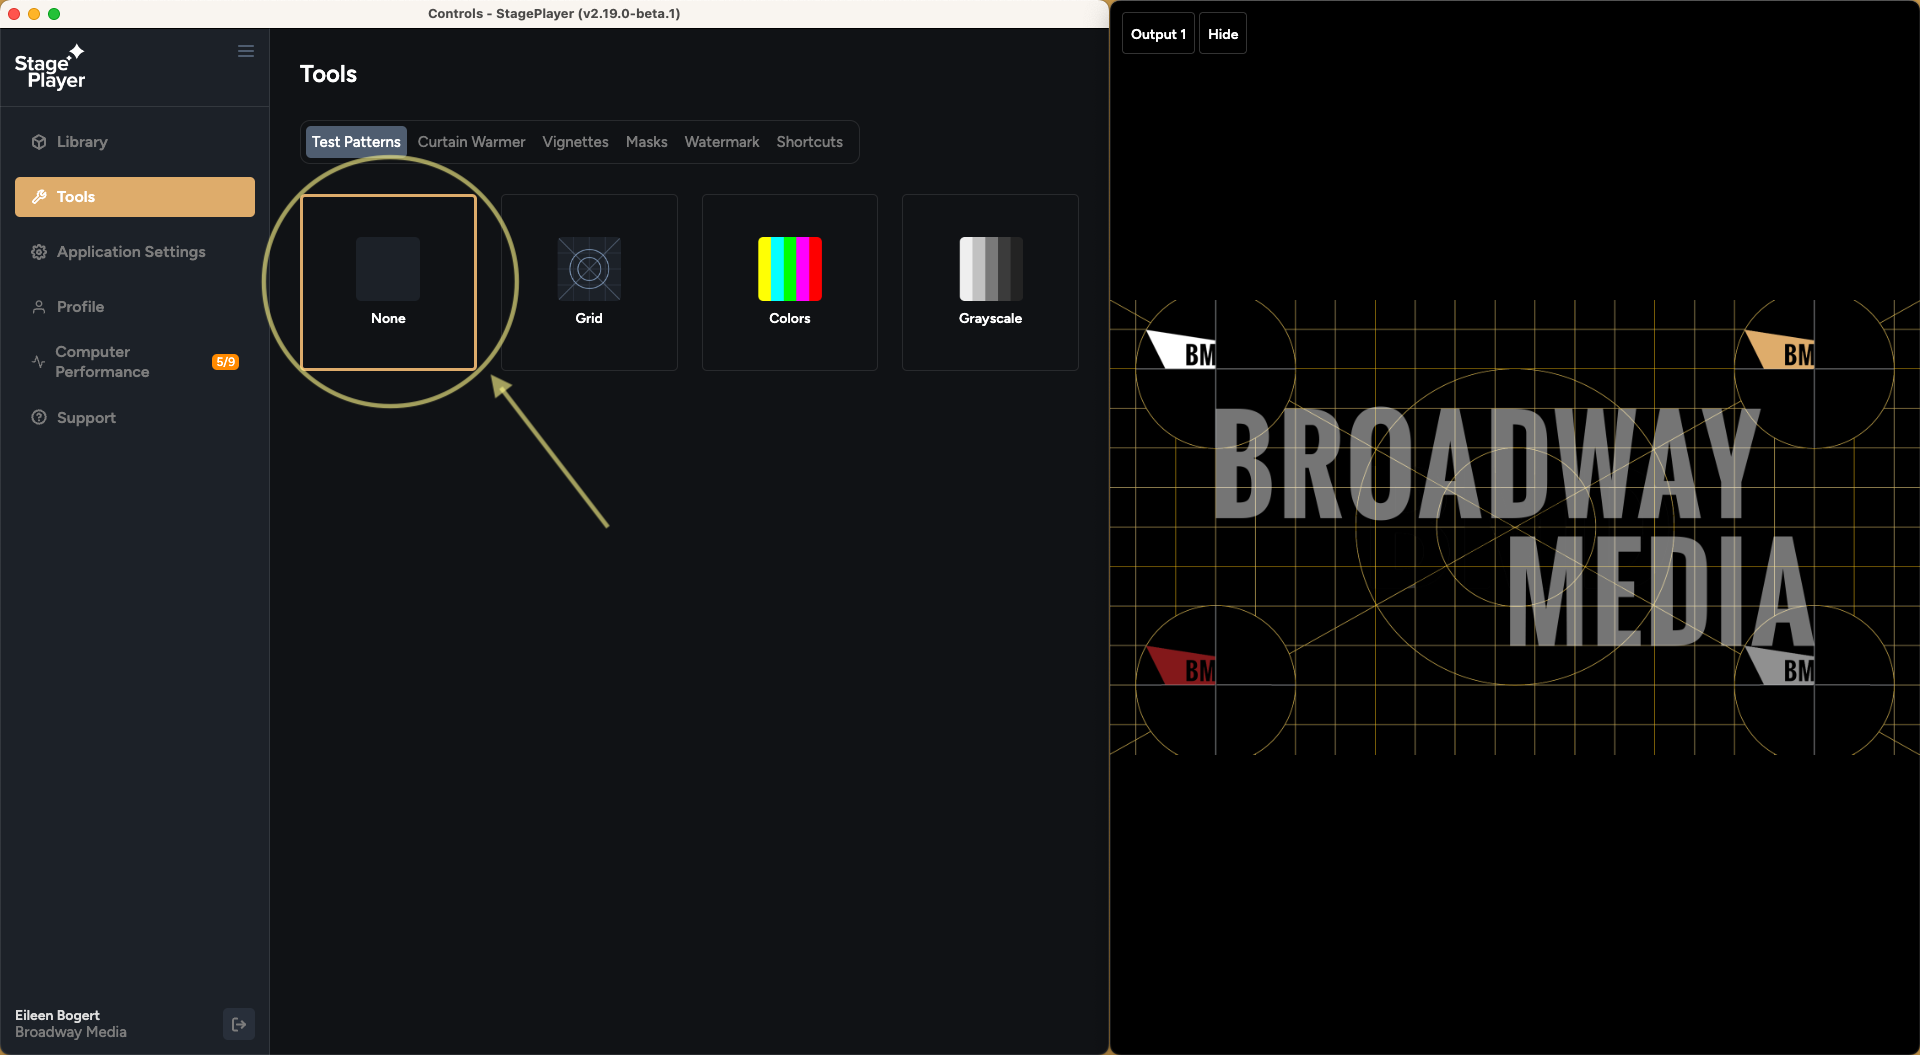Click the Tools page heading
The image size is (1920, 1055).
[328, 74]
